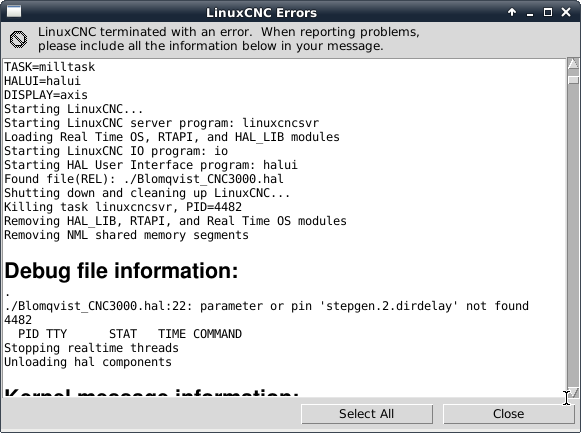581x433 pixels.
Task: Click the "LinuxCNC Errors" title bar text
Action: [x=261, y=13]
